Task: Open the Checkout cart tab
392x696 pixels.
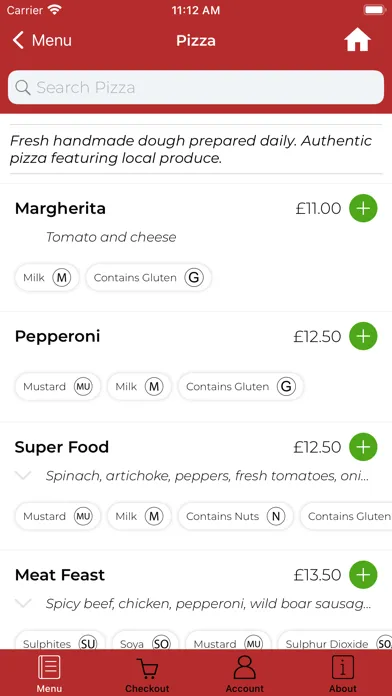Action: (x=147, y=675)
